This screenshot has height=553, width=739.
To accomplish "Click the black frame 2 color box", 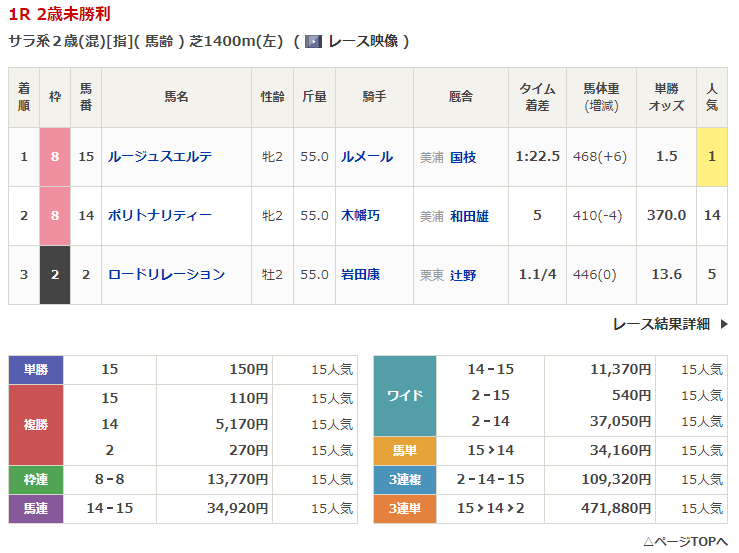I will pos(55,274).
